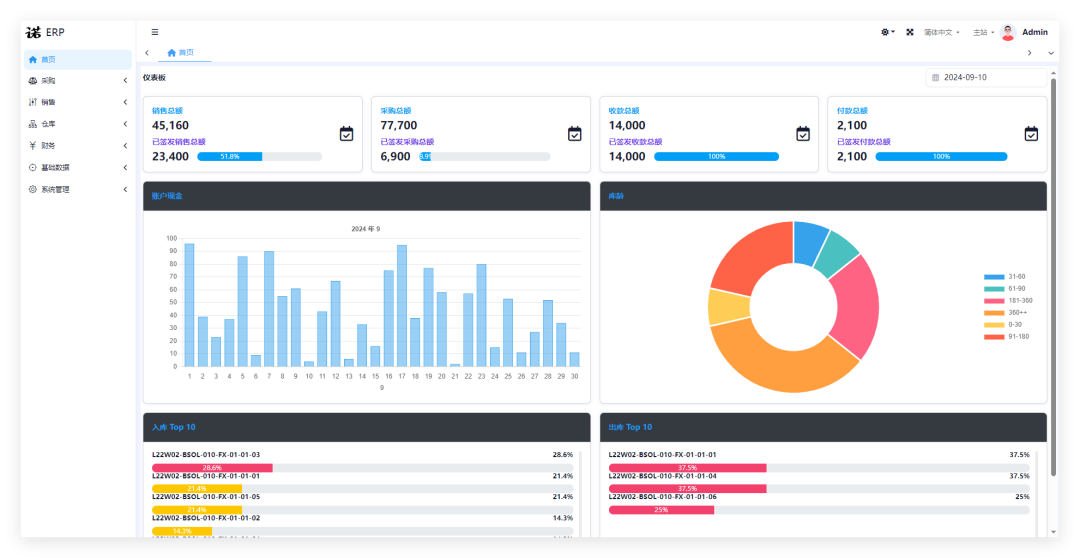Click the calendar icon inside the date field
The height and width of the screenshot is (558, 1080).
tap(935, 78)
